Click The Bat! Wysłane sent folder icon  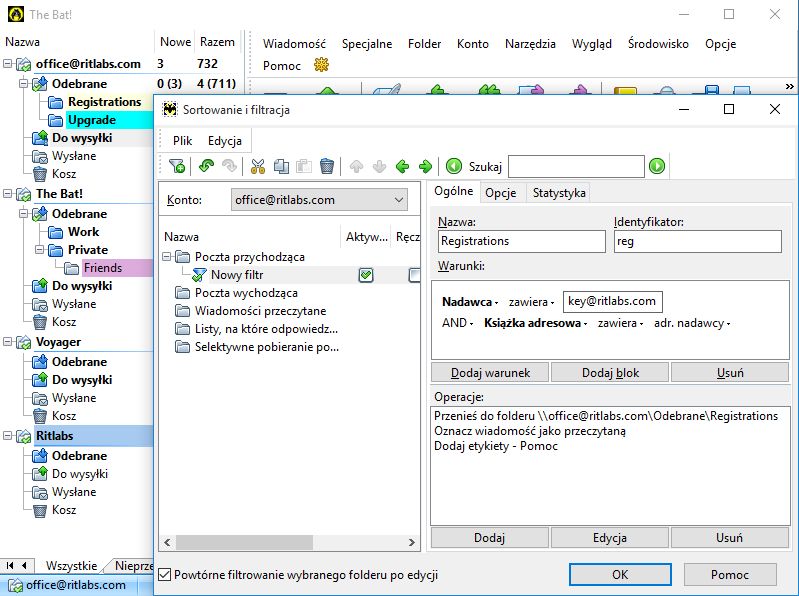click(40, 304)
